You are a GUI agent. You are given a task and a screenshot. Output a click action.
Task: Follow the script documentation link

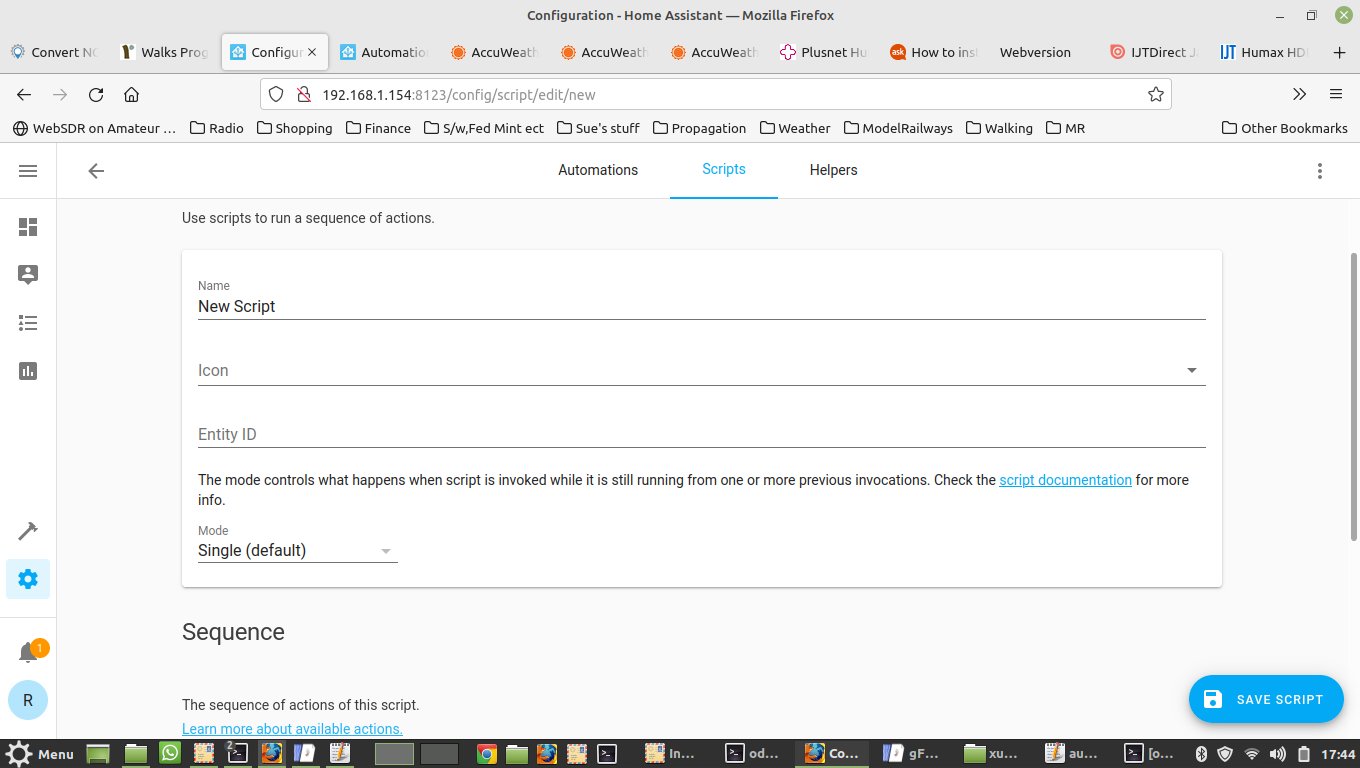pos(1065,479)
